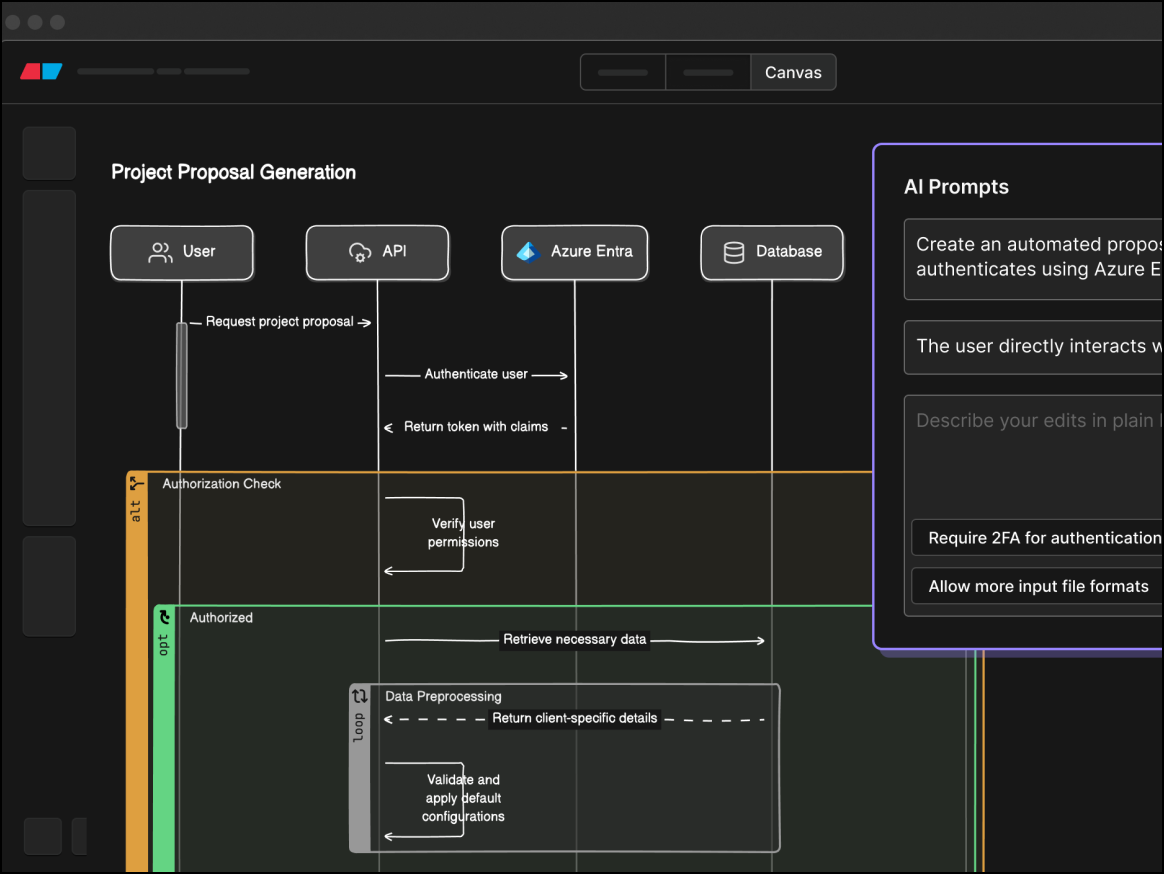Viewport: 1164px width, 874px height.
Task: Click the vertical 'opt' tag text
Action: tap(164, 645)
